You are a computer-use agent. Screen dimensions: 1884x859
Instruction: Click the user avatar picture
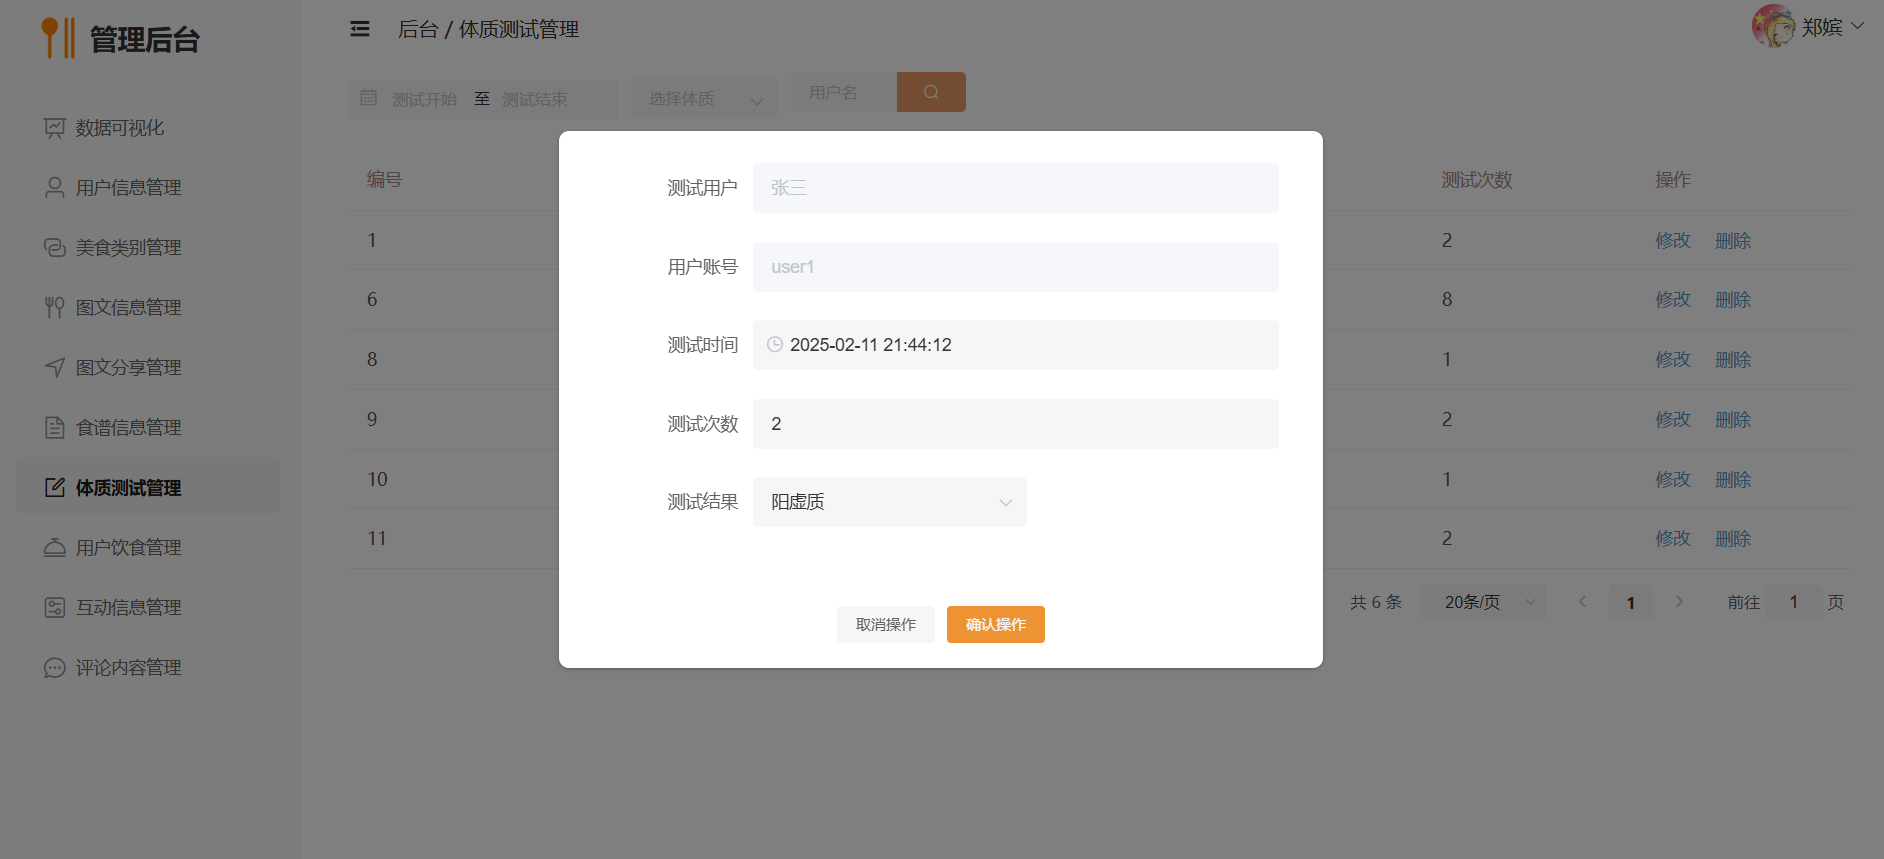pos(1773,26)
